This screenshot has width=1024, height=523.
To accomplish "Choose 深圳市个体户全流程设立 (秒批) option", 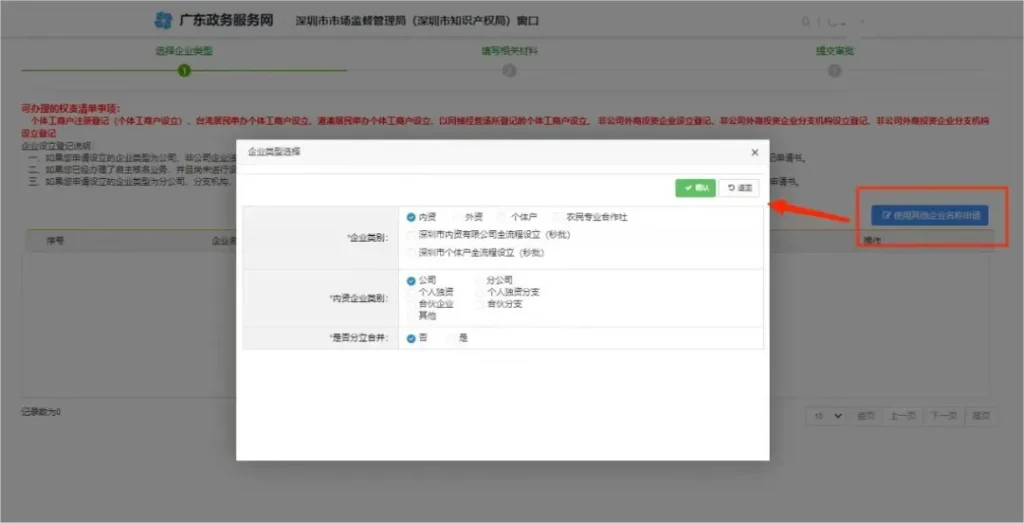I will click(412, 252).
